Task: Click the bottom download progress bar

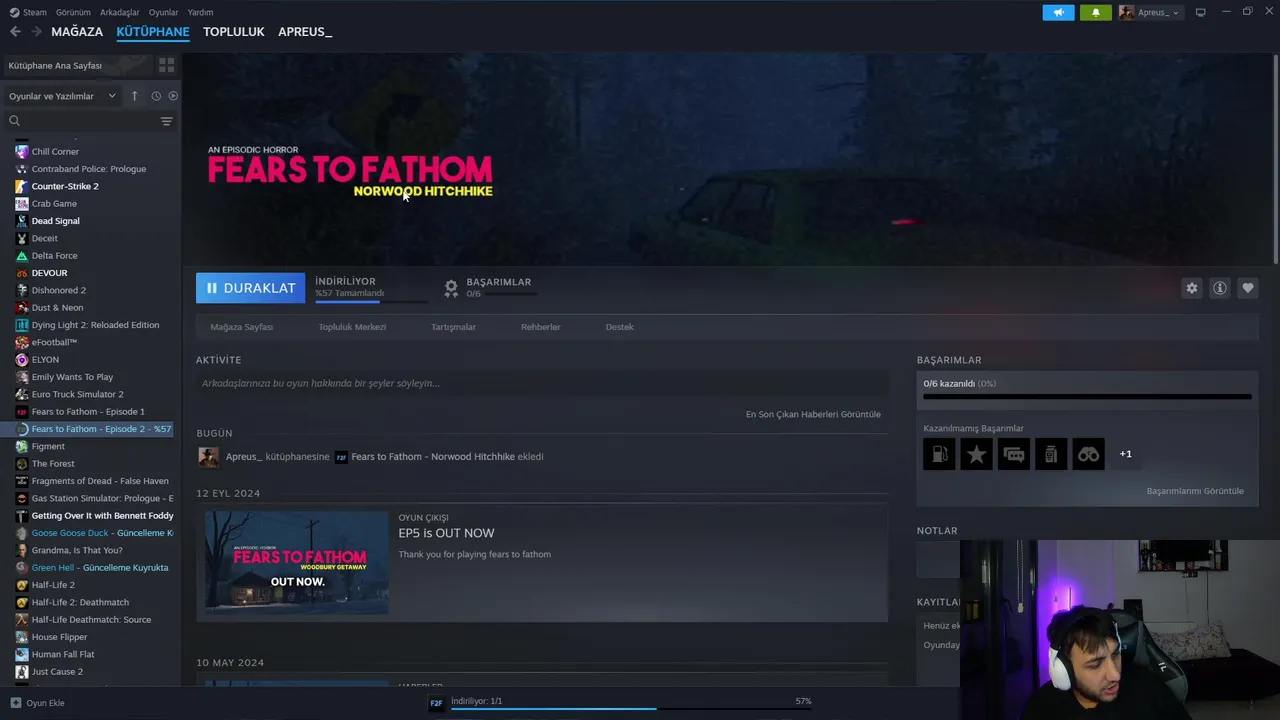Action: coord(631,708)
